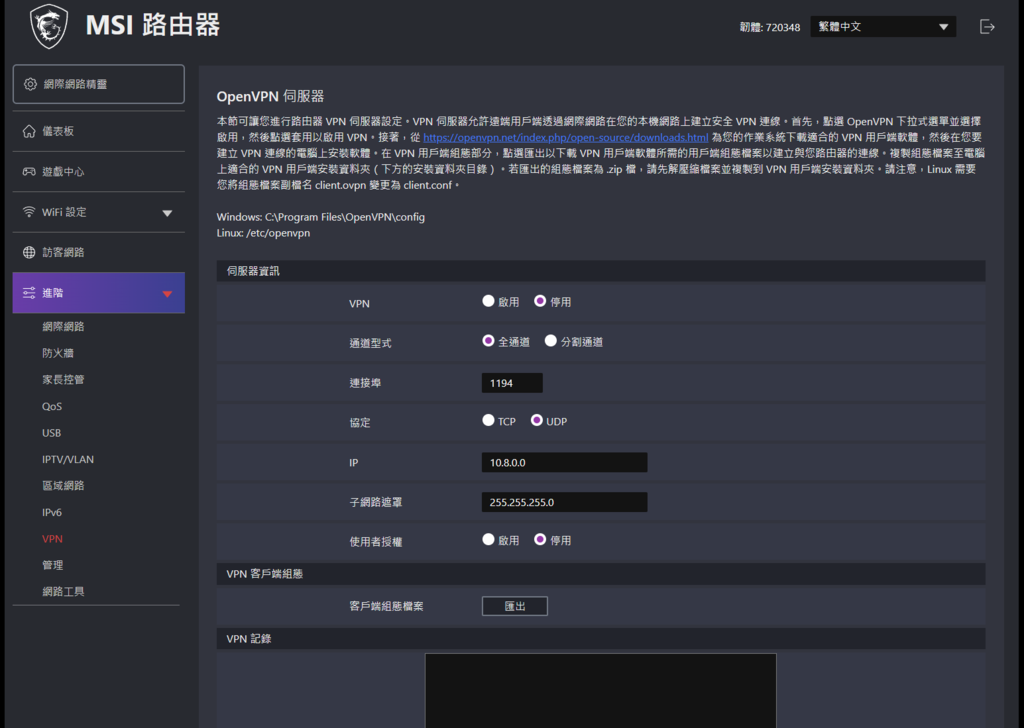Image resolution: width=1024 pixels, height=728 pixels.
Task: Select VPN 停用 radio button
Action: click(540, 301)
